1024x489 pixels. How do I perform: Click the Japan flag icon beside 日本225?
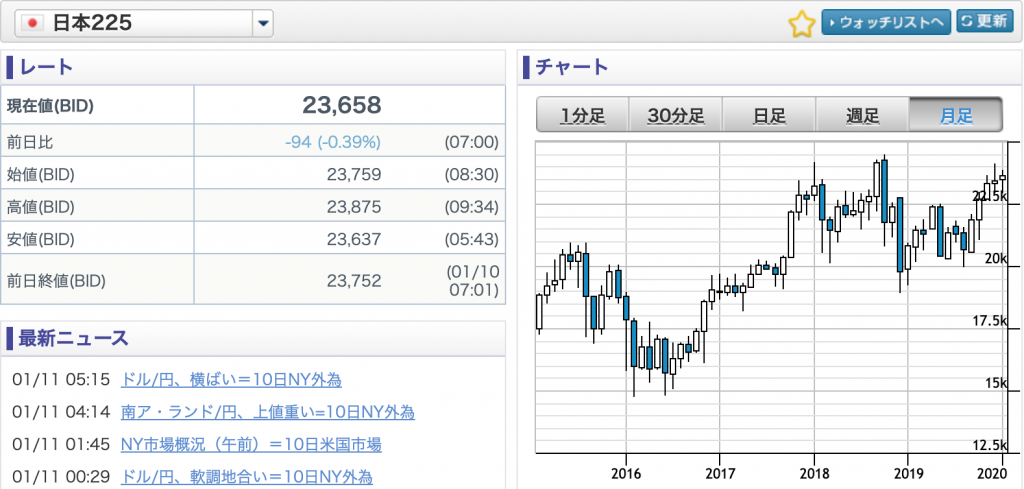point(31,24)
